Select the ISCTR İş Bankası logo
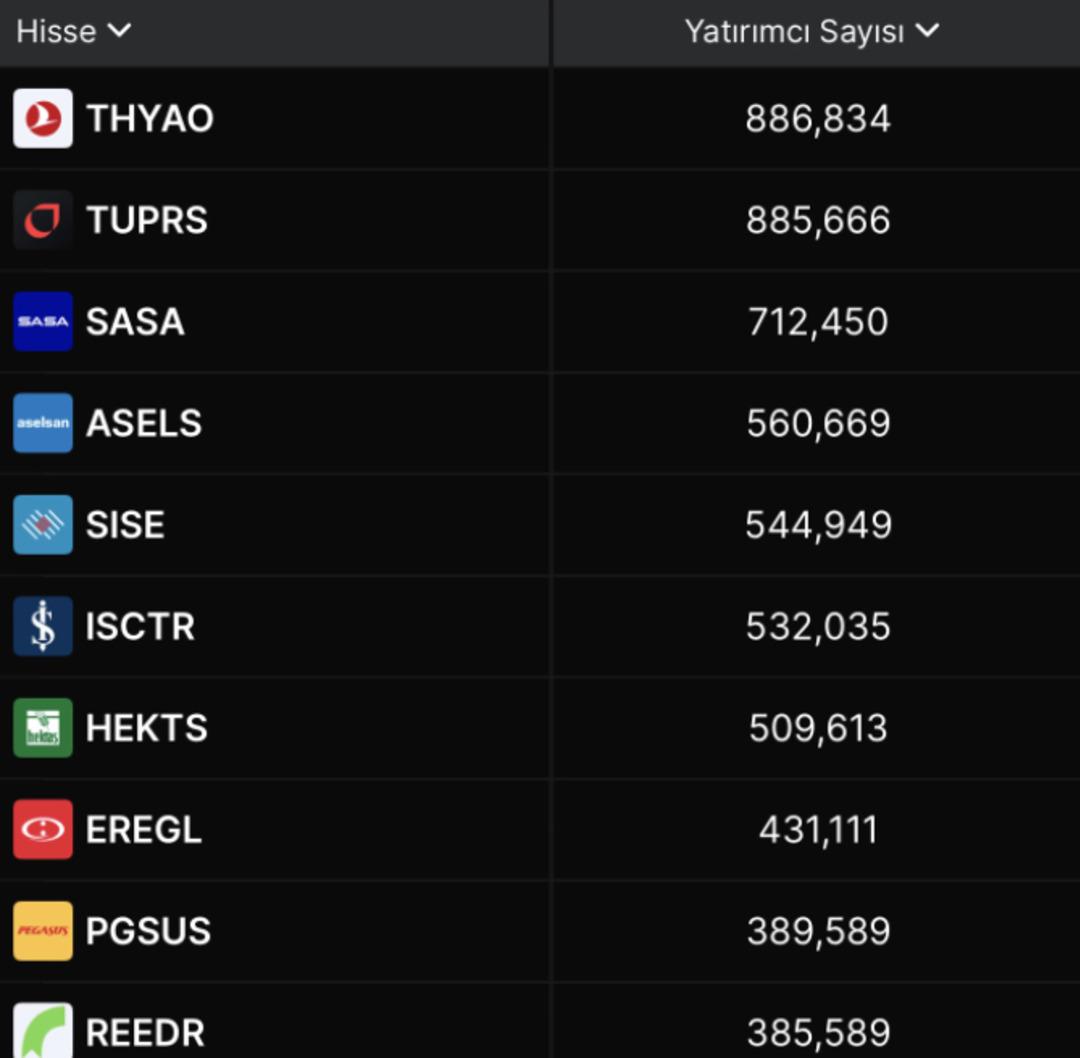 tap(42, 626)
